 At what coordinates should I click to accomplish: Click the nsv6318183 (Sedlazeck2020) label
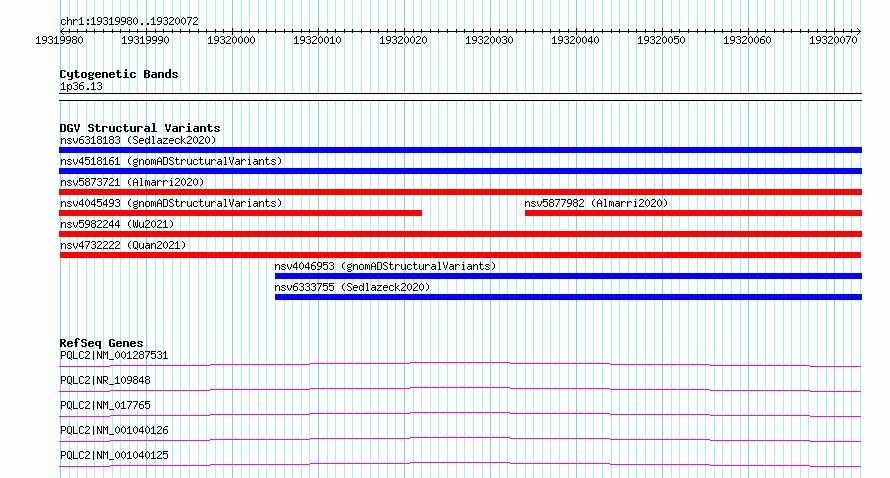pyautogui.click(x=138, y=140)
